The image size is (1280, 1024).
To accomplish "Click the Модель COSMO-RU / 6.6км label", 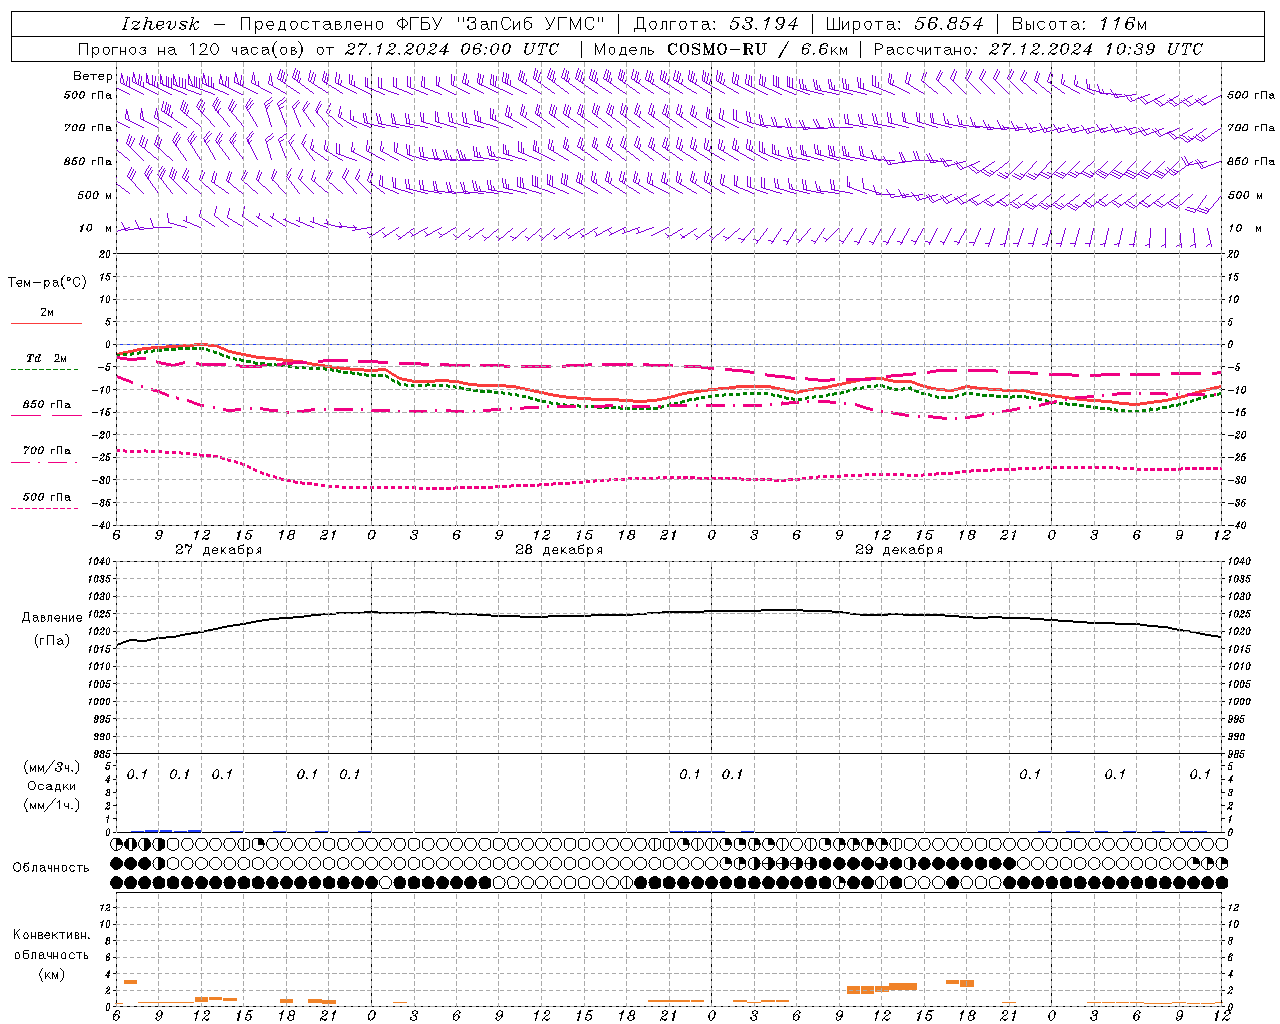I will click(x=720, y=49).
